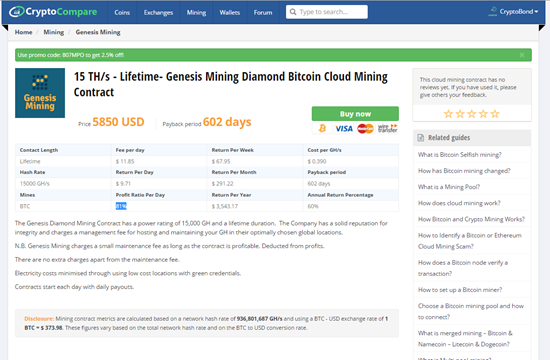Open the Forum menu

tap(263, 13)
